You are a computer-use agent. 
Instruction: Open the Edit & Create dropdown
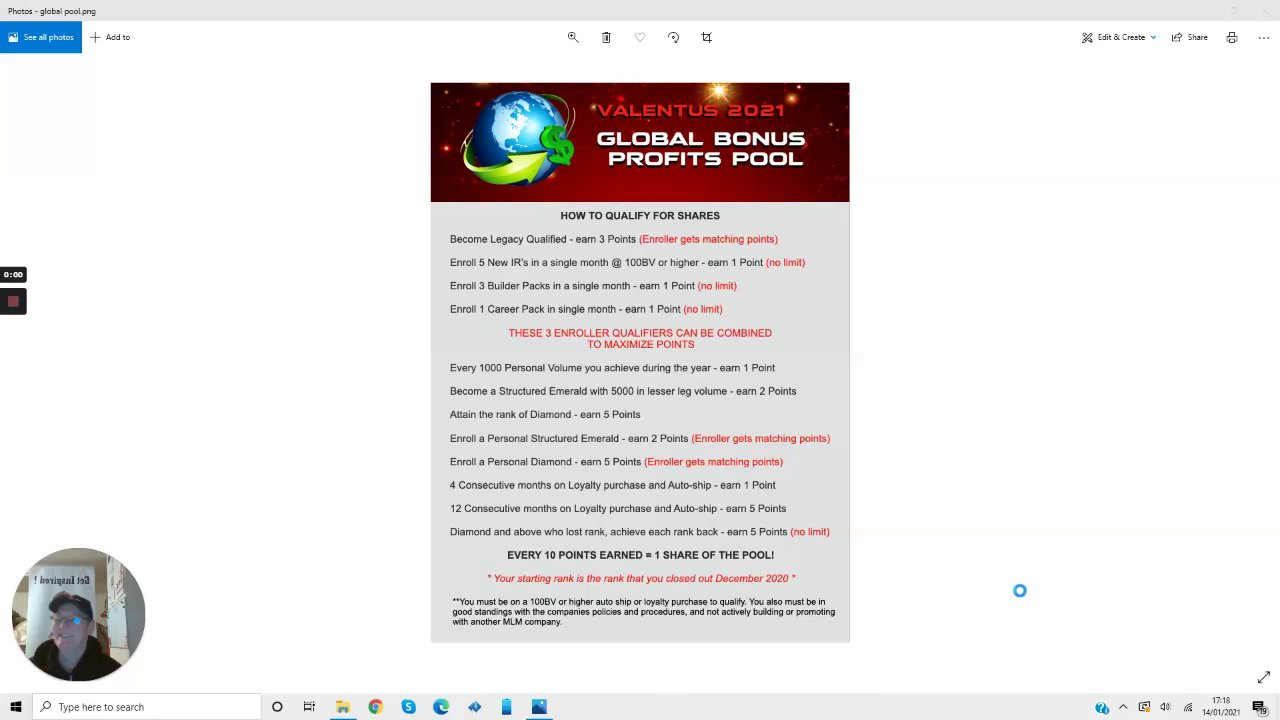1118,37
